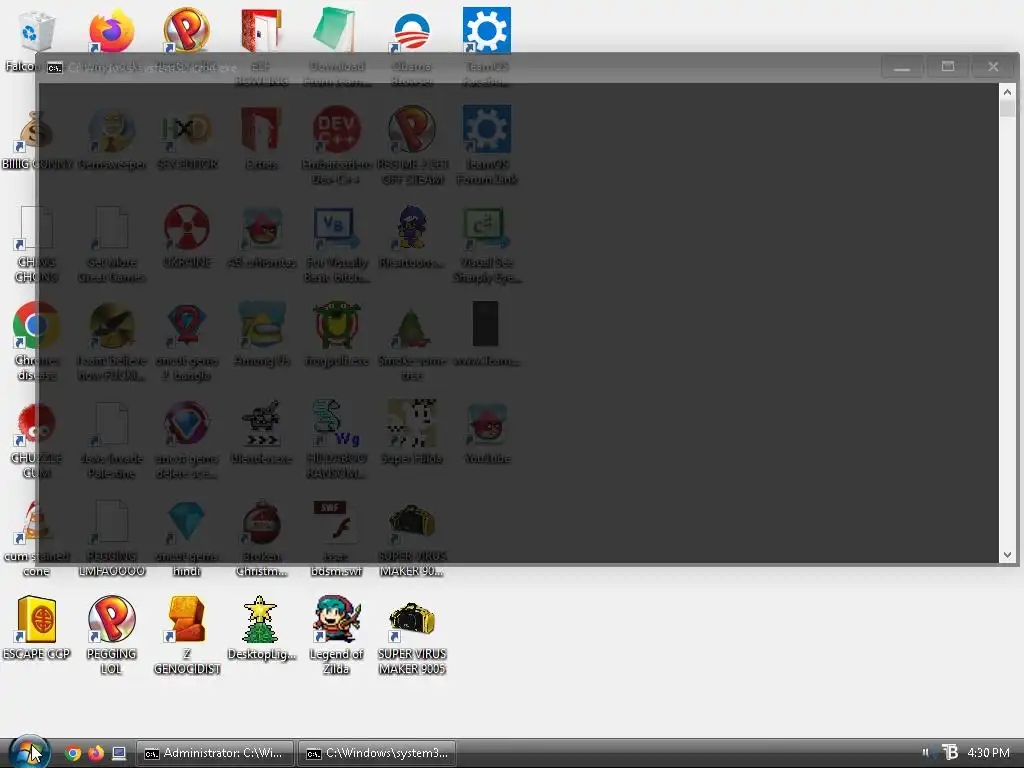Select the green notepad icon on the desktop
Viewport: 1024px width, 768px height.
point(335,30)
